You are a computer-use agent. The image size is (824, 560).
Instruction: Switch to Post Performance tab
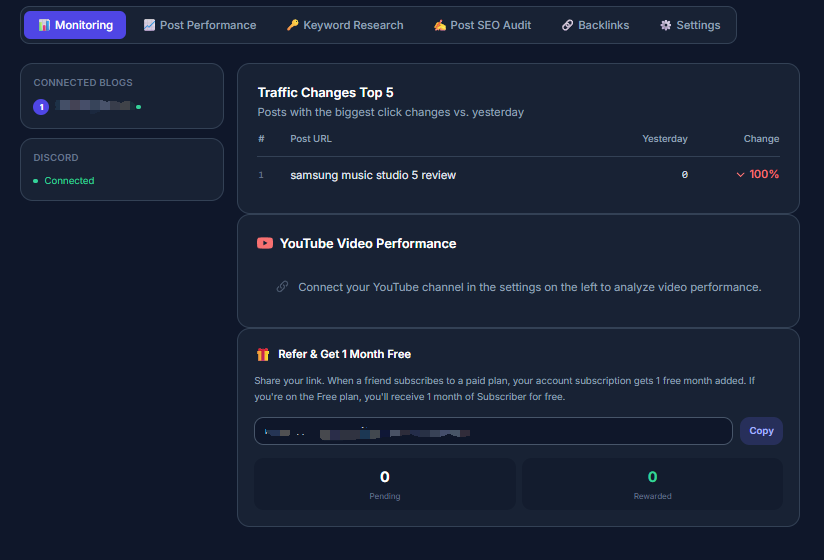click(200, 25)
